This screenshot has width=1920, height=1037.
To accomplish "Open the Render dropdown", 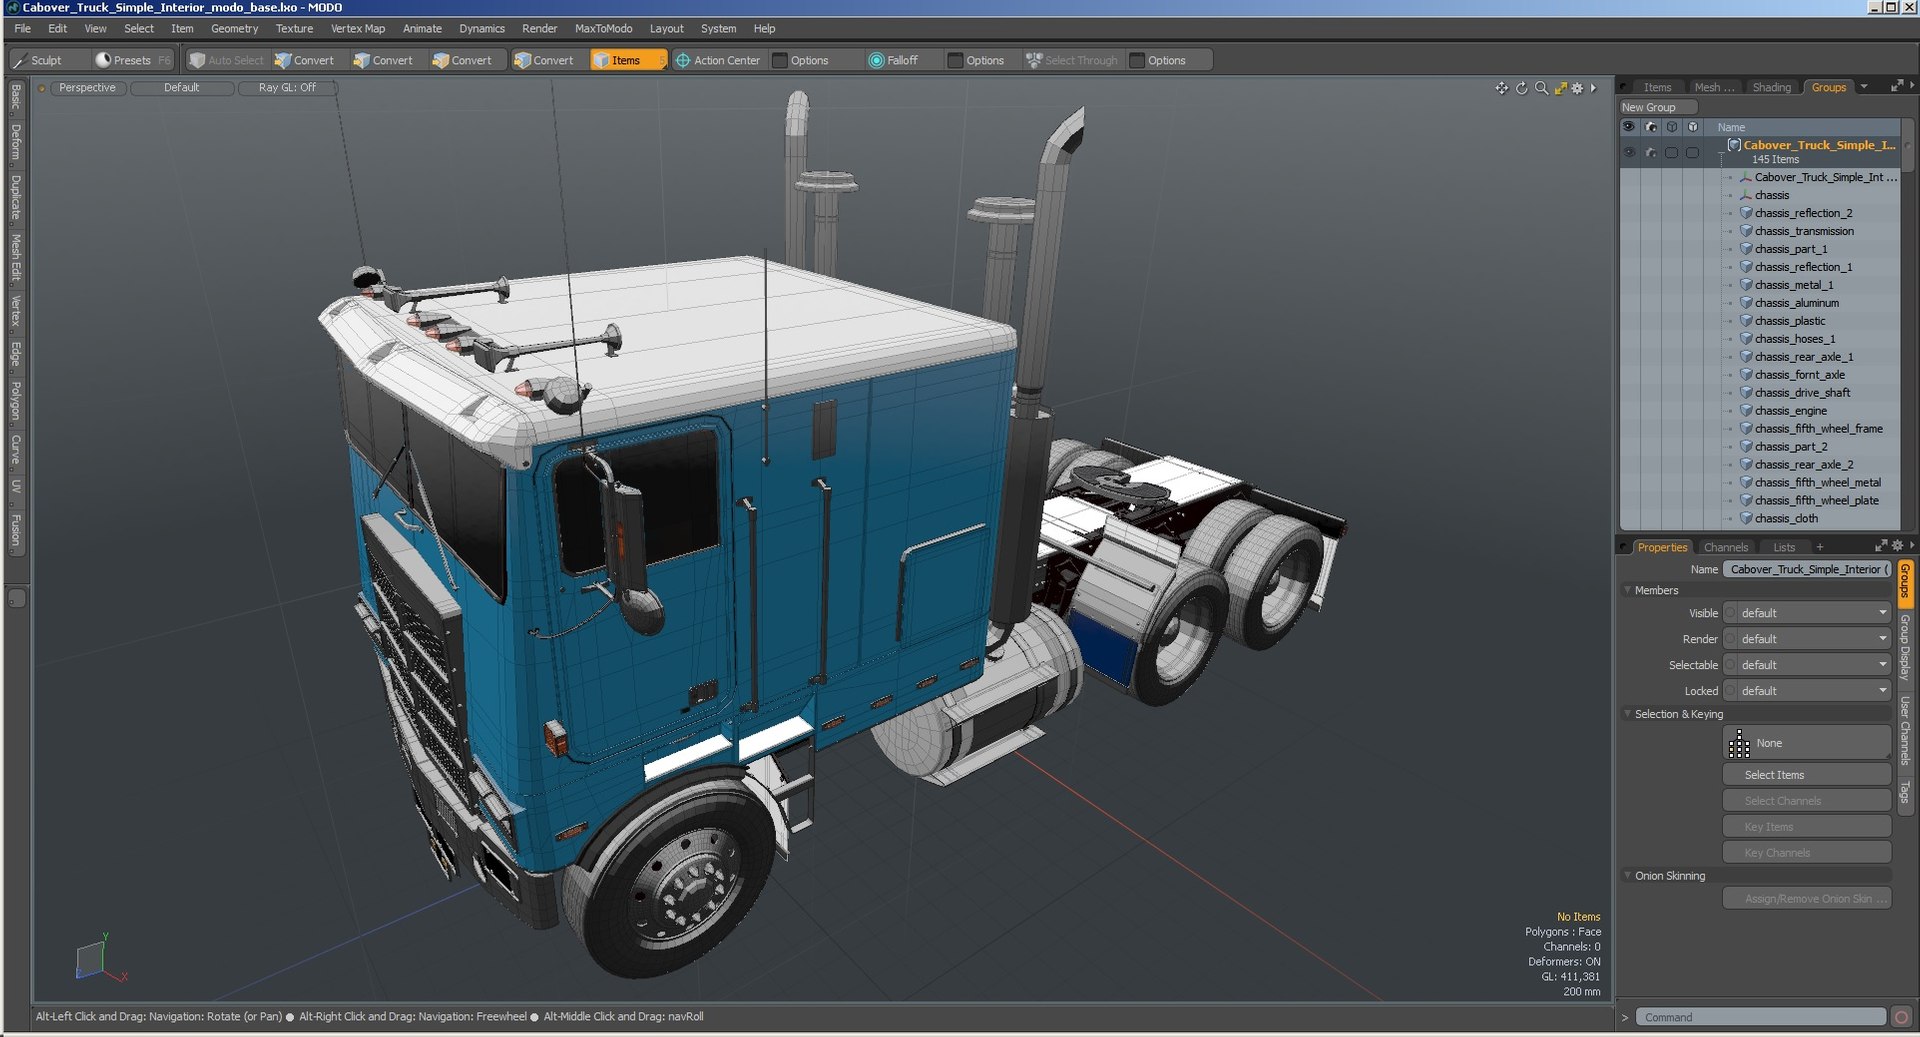I will (x=1813, y=639).
